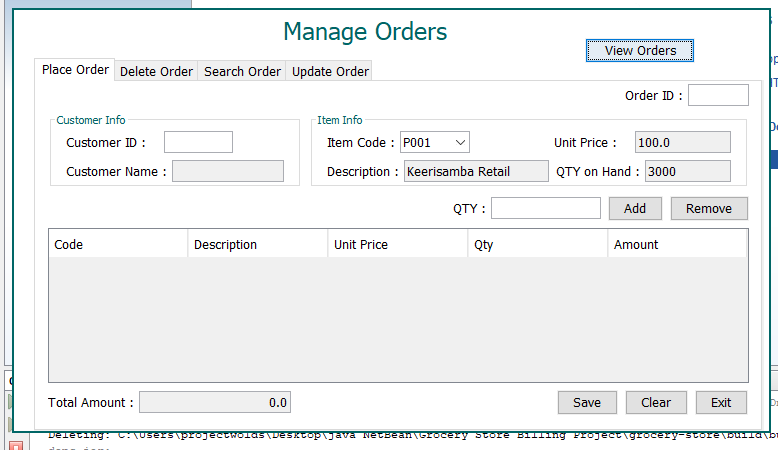This screenshot has width=778, height=450.
Task: Save the current order
Action: click(587, 402)
